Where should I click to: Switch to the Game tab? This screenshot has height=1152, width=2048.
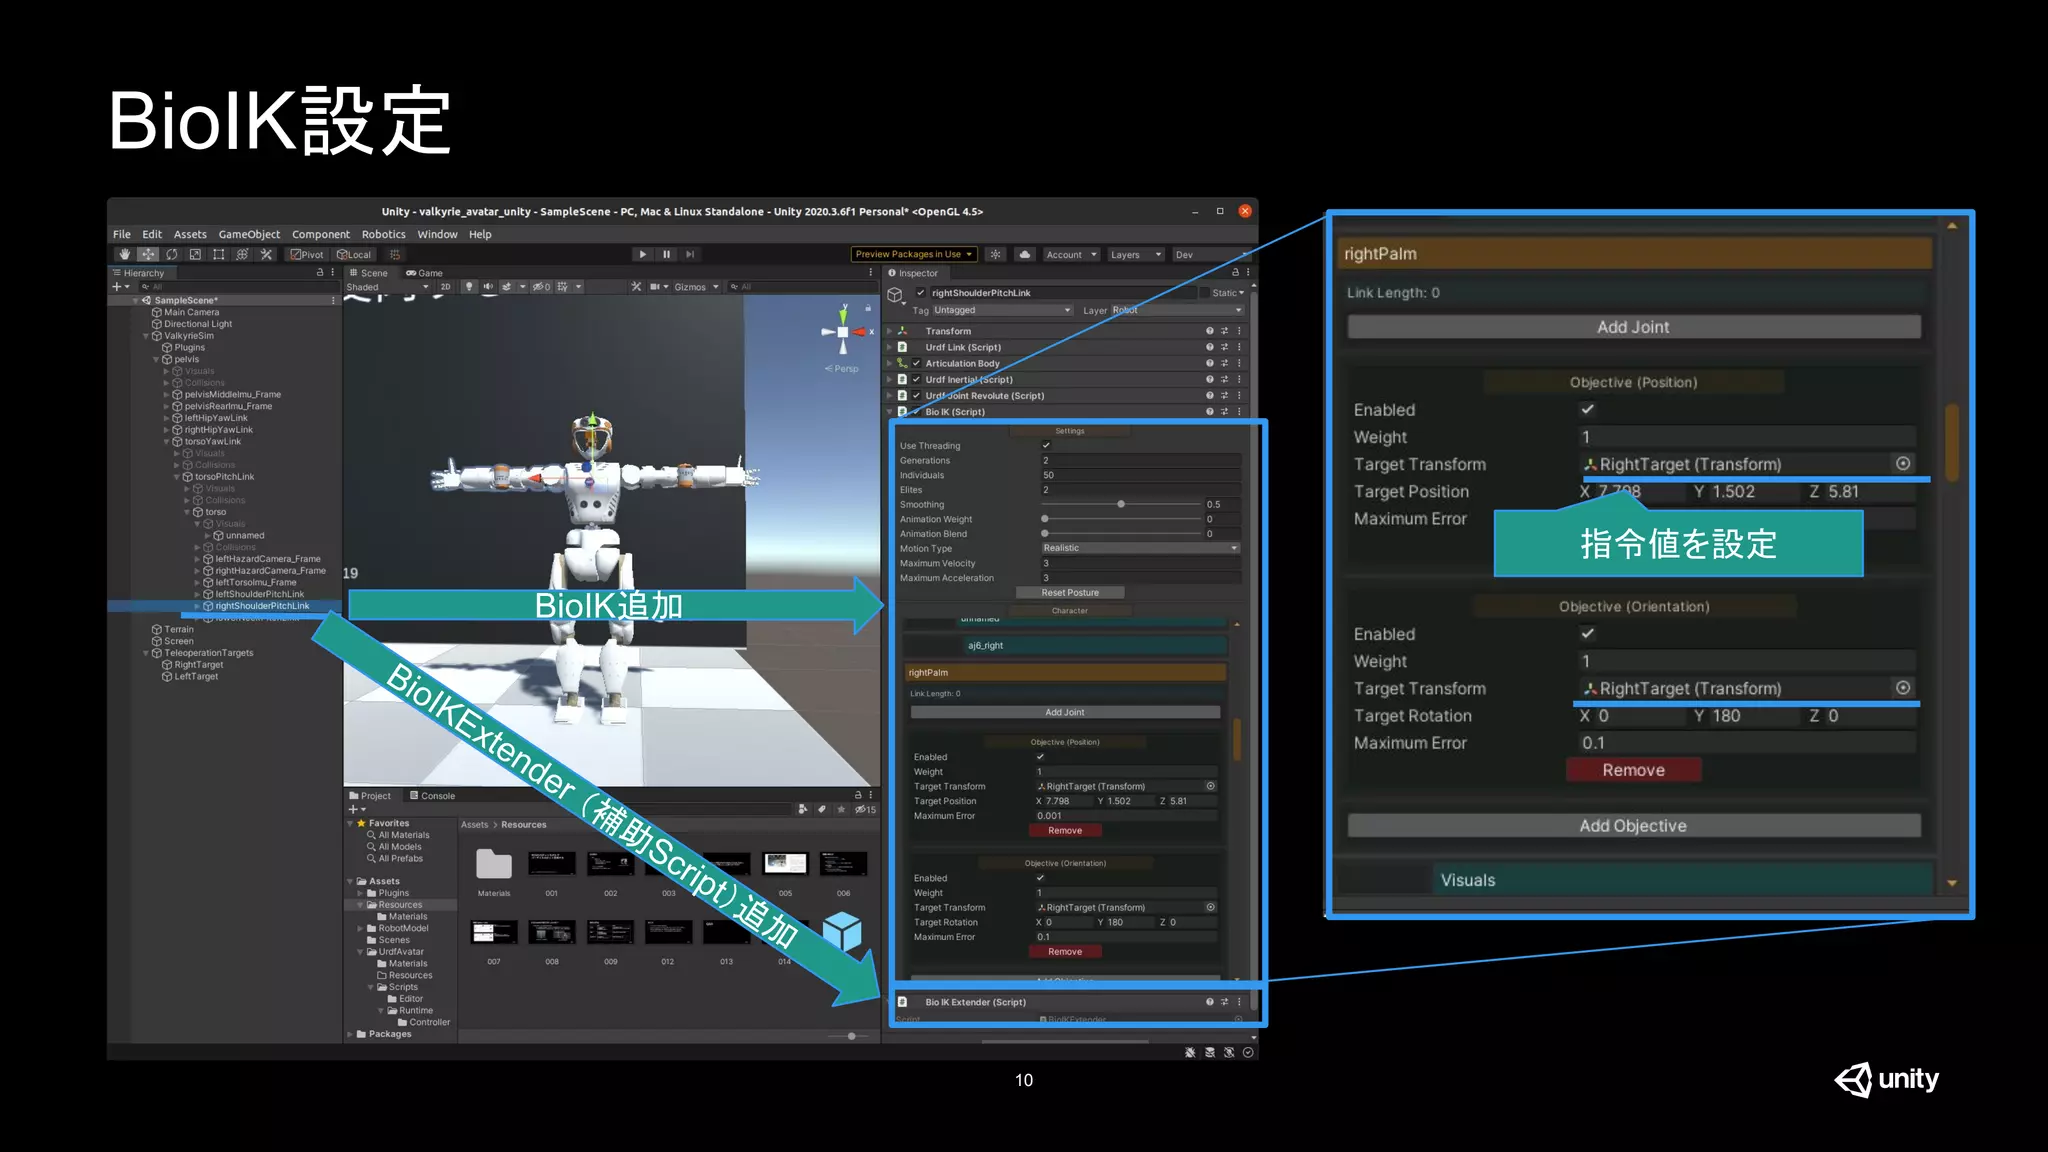click(x=425, y=273)
